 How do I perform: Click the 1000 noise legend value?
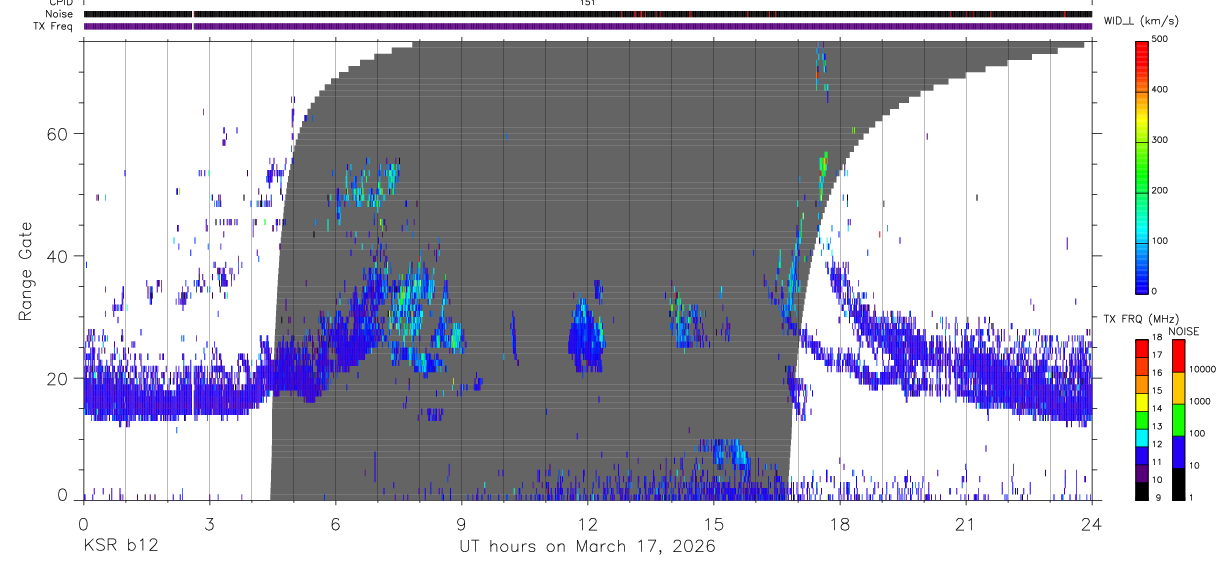click(1200, 402)
